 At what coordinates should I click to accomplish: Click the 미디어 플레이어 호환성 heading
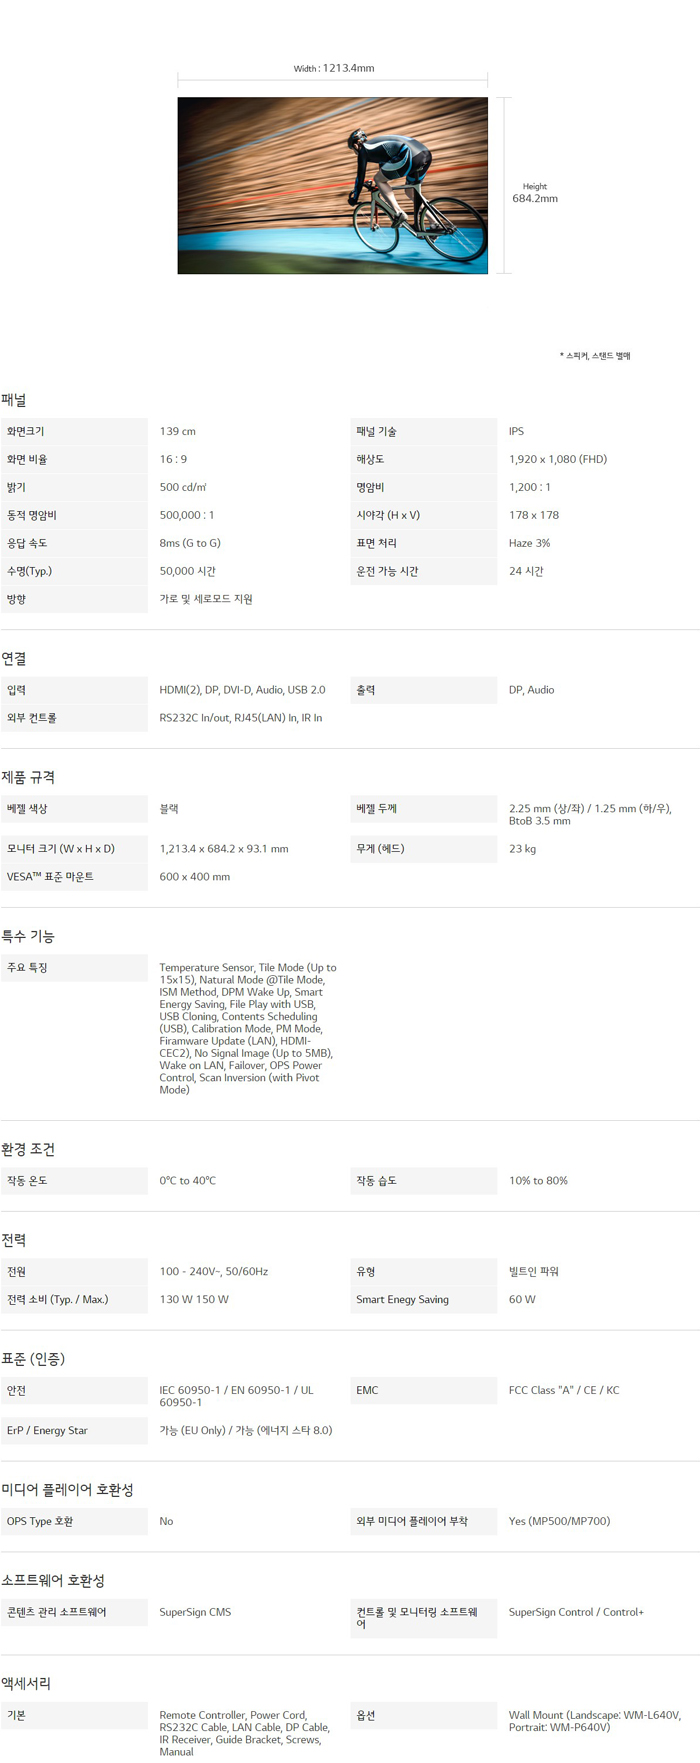67,1490
